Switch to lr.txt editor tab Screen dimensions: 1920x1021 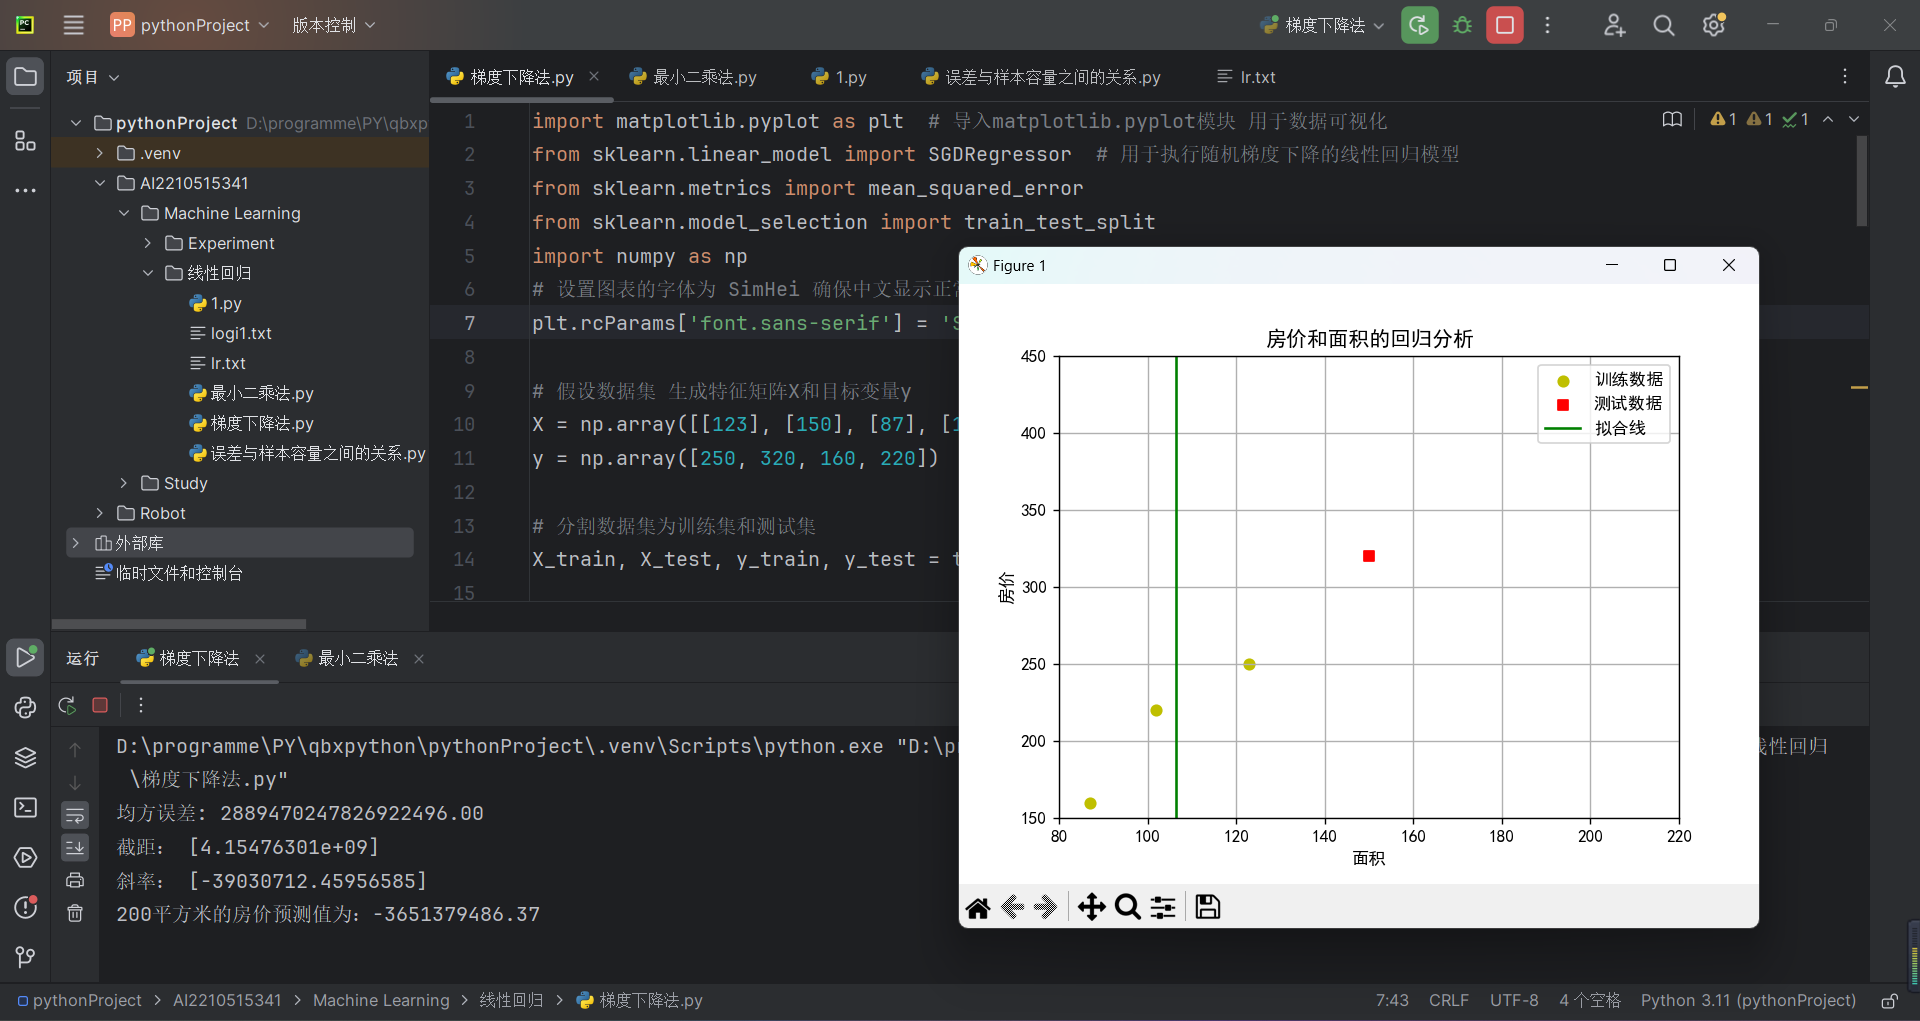pos(1246,77)
